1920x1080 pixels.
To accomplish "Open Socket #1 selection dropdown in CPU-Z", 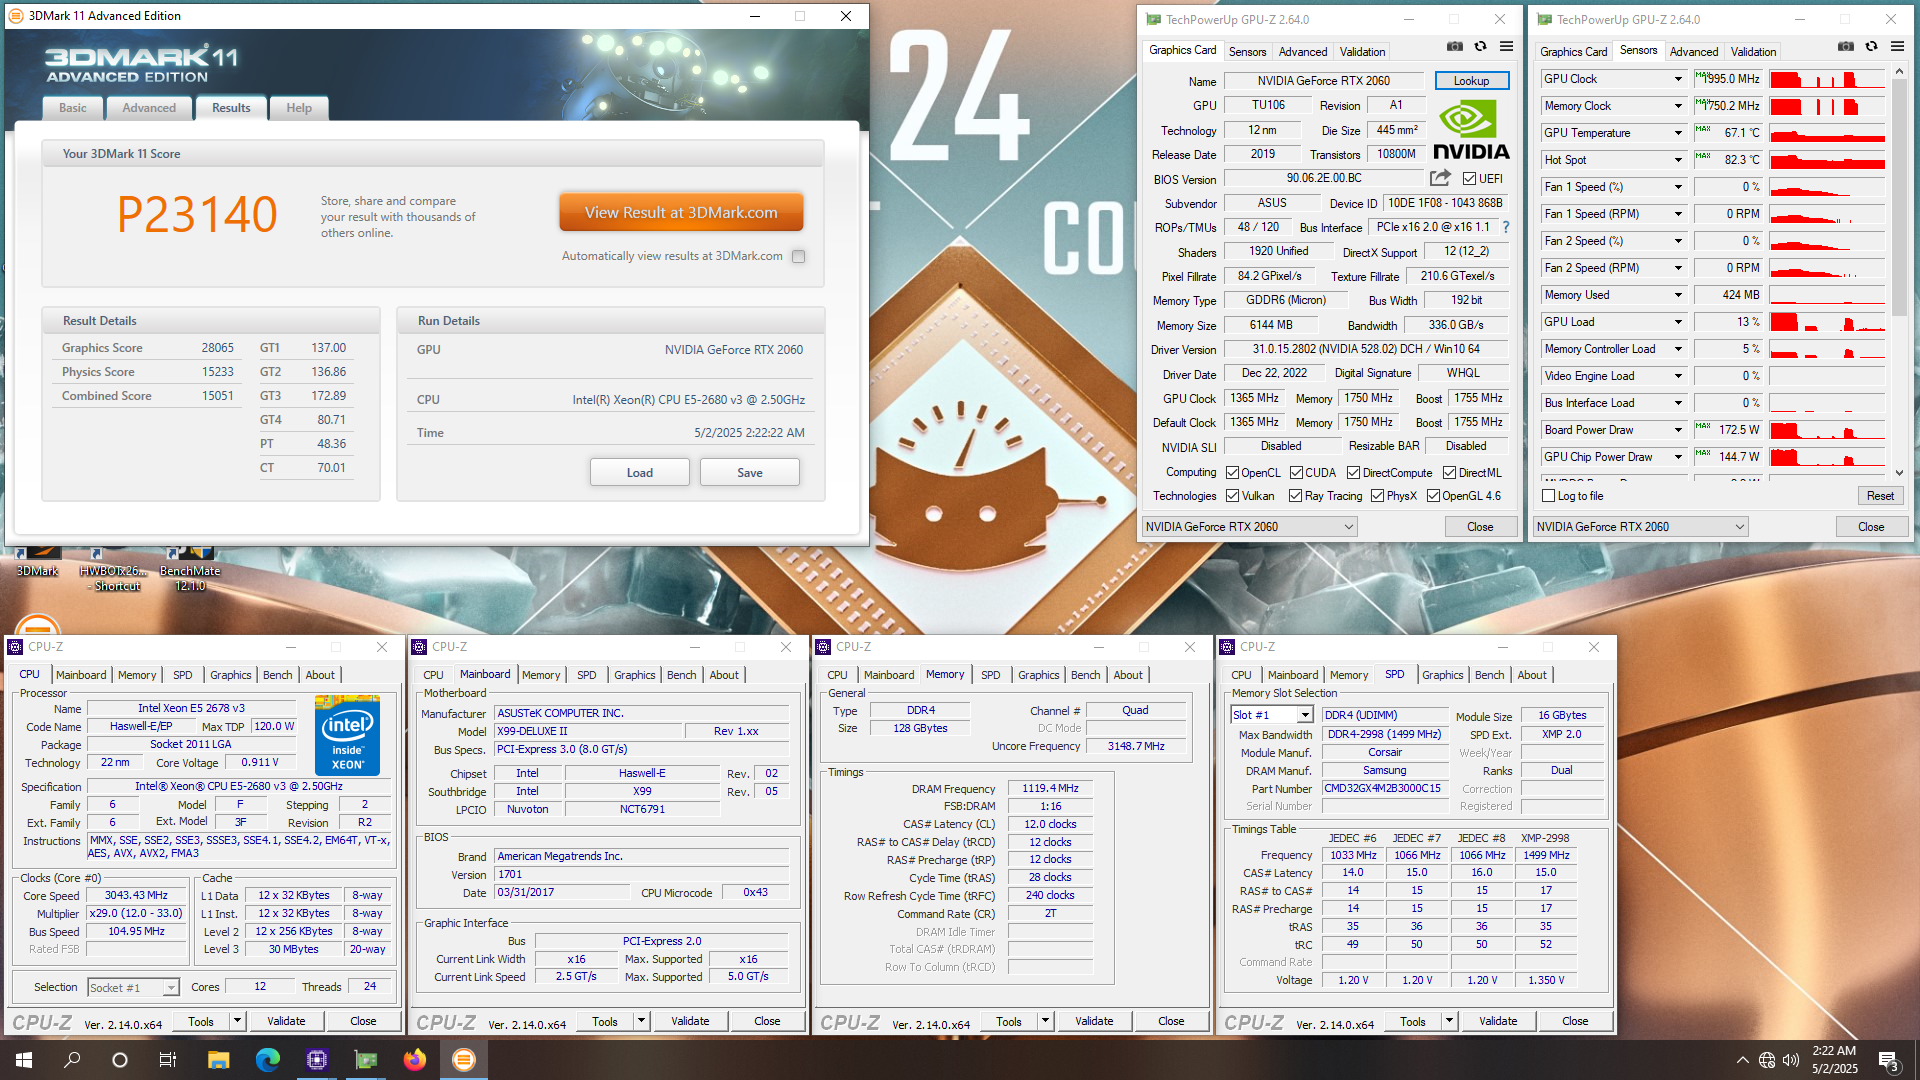I will point(133,988).
